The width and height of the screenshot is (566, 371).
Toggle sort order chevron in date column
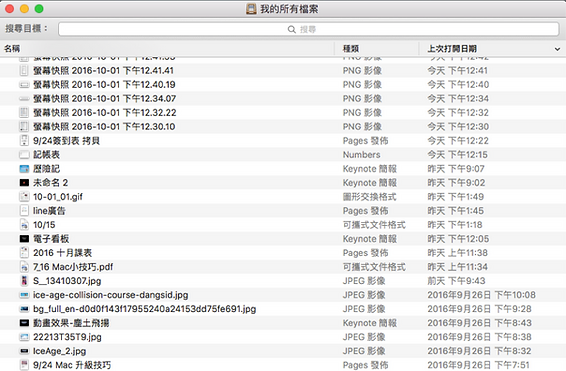[557, 49]
